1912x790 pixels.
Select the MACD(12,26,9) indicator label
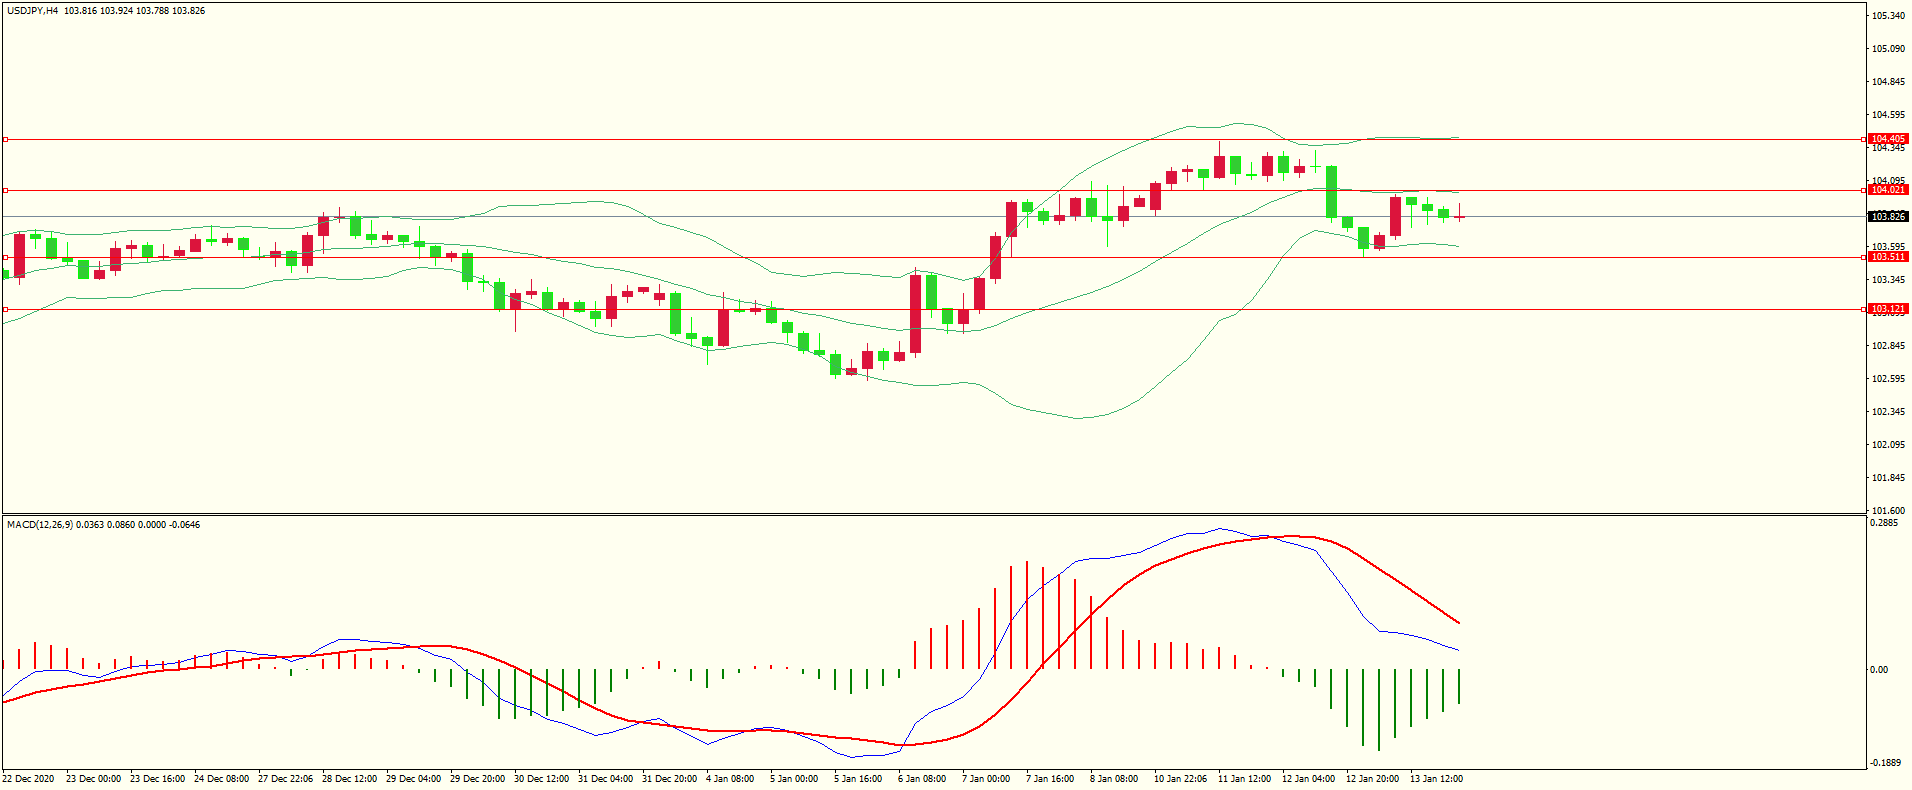pos(40,525)
